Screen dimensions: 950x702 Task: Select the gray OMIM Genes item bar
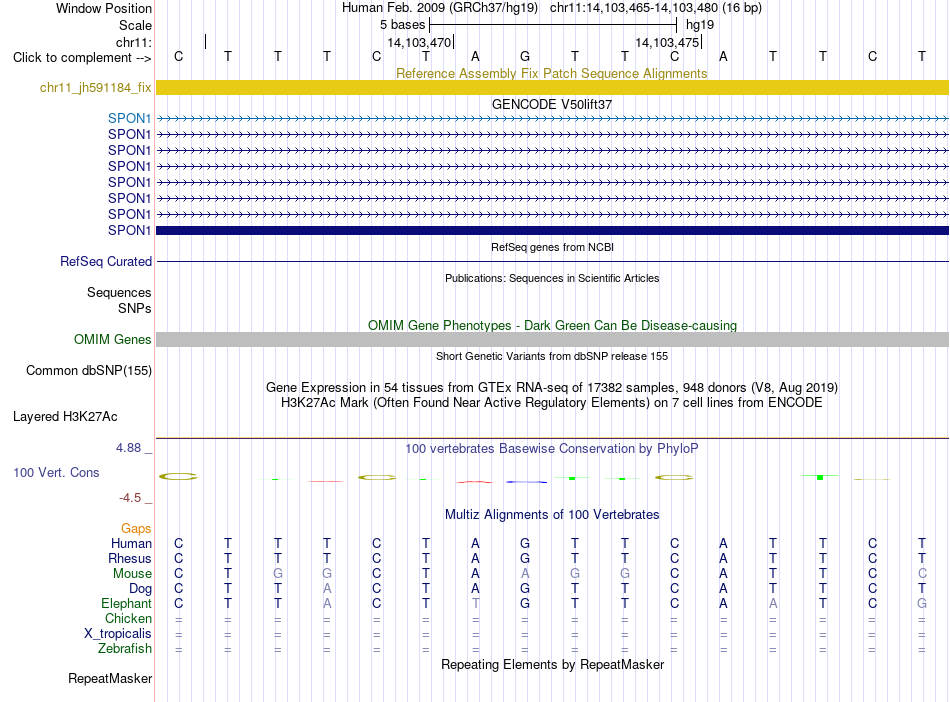click(x=552, y=339)
